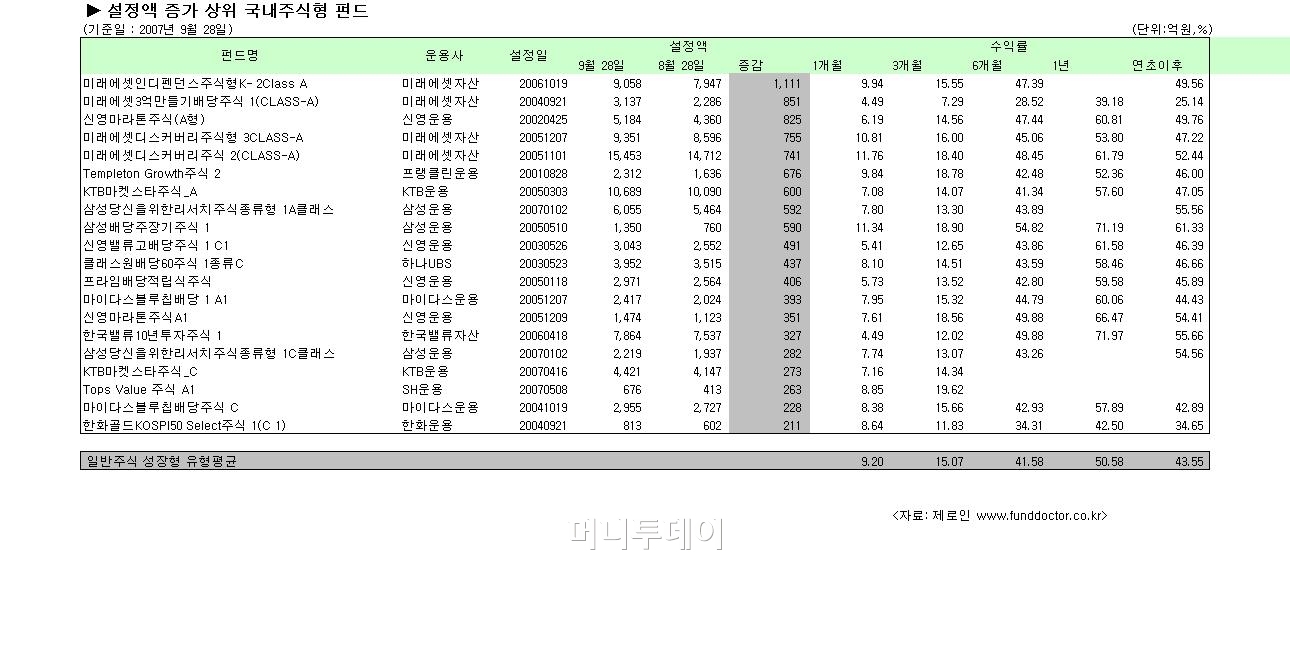Click the average 연초이후 value '43.55'
Screen dimensions: 1290x648
click(x=1189, y=462)
